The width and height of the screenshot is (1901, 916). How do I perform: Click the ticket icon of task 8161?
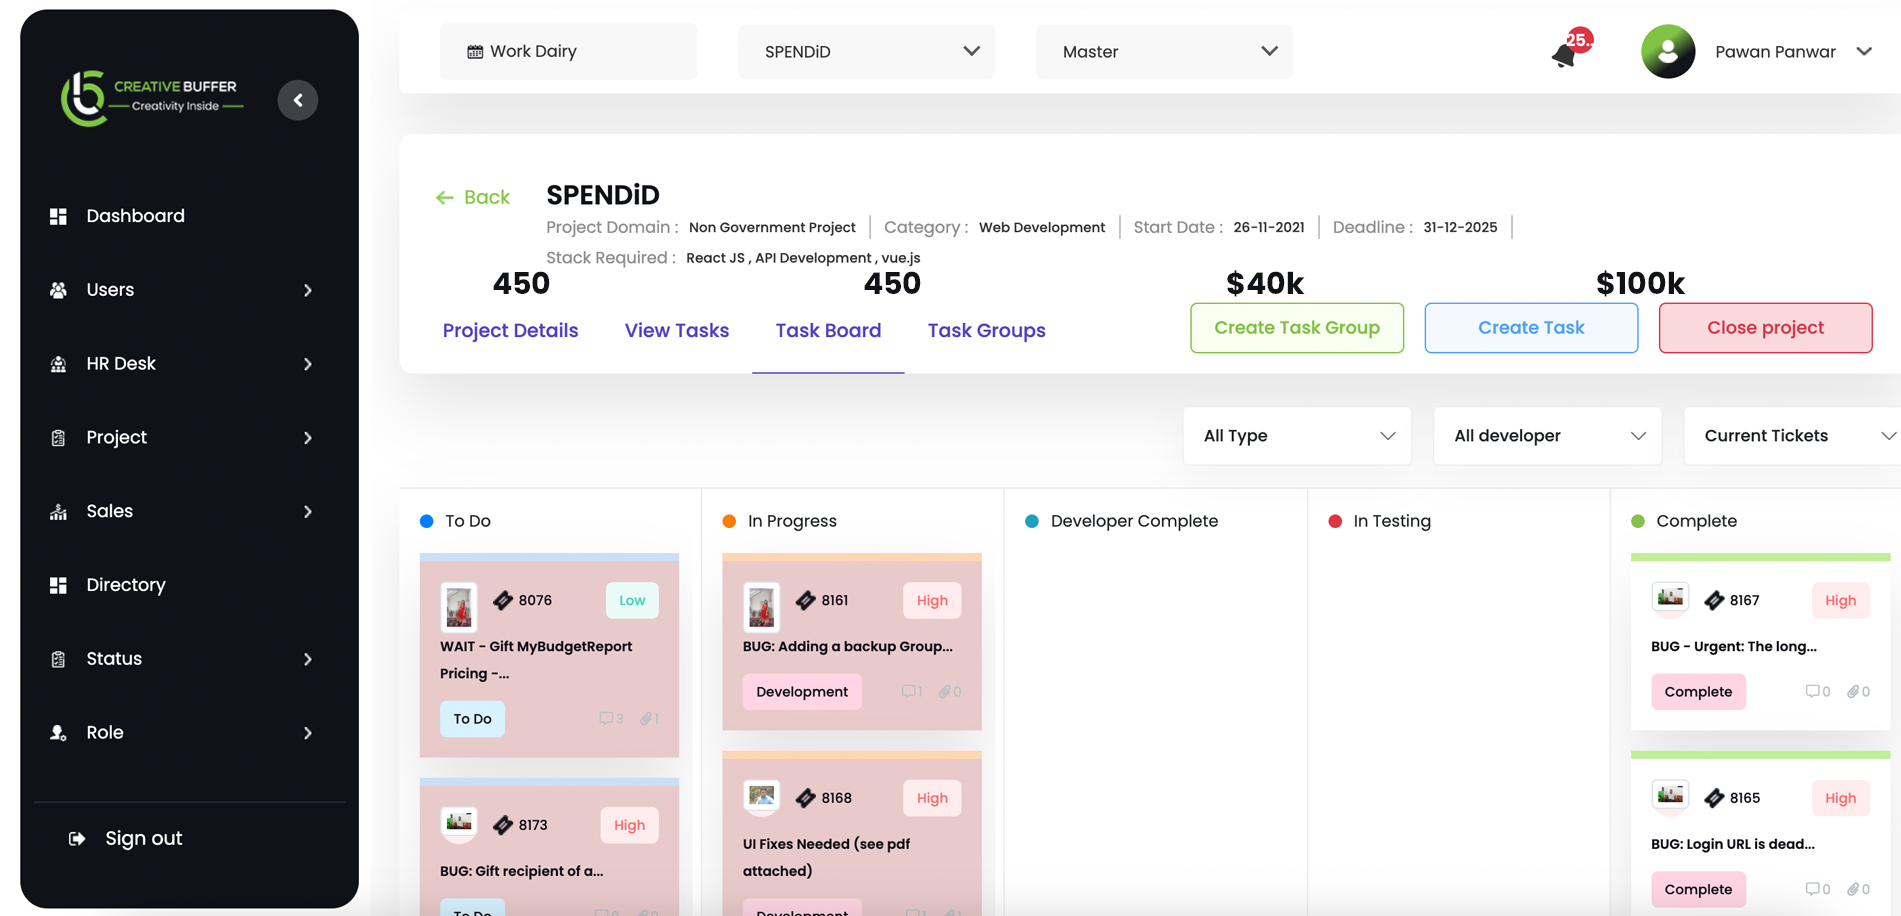pos(806,600)
